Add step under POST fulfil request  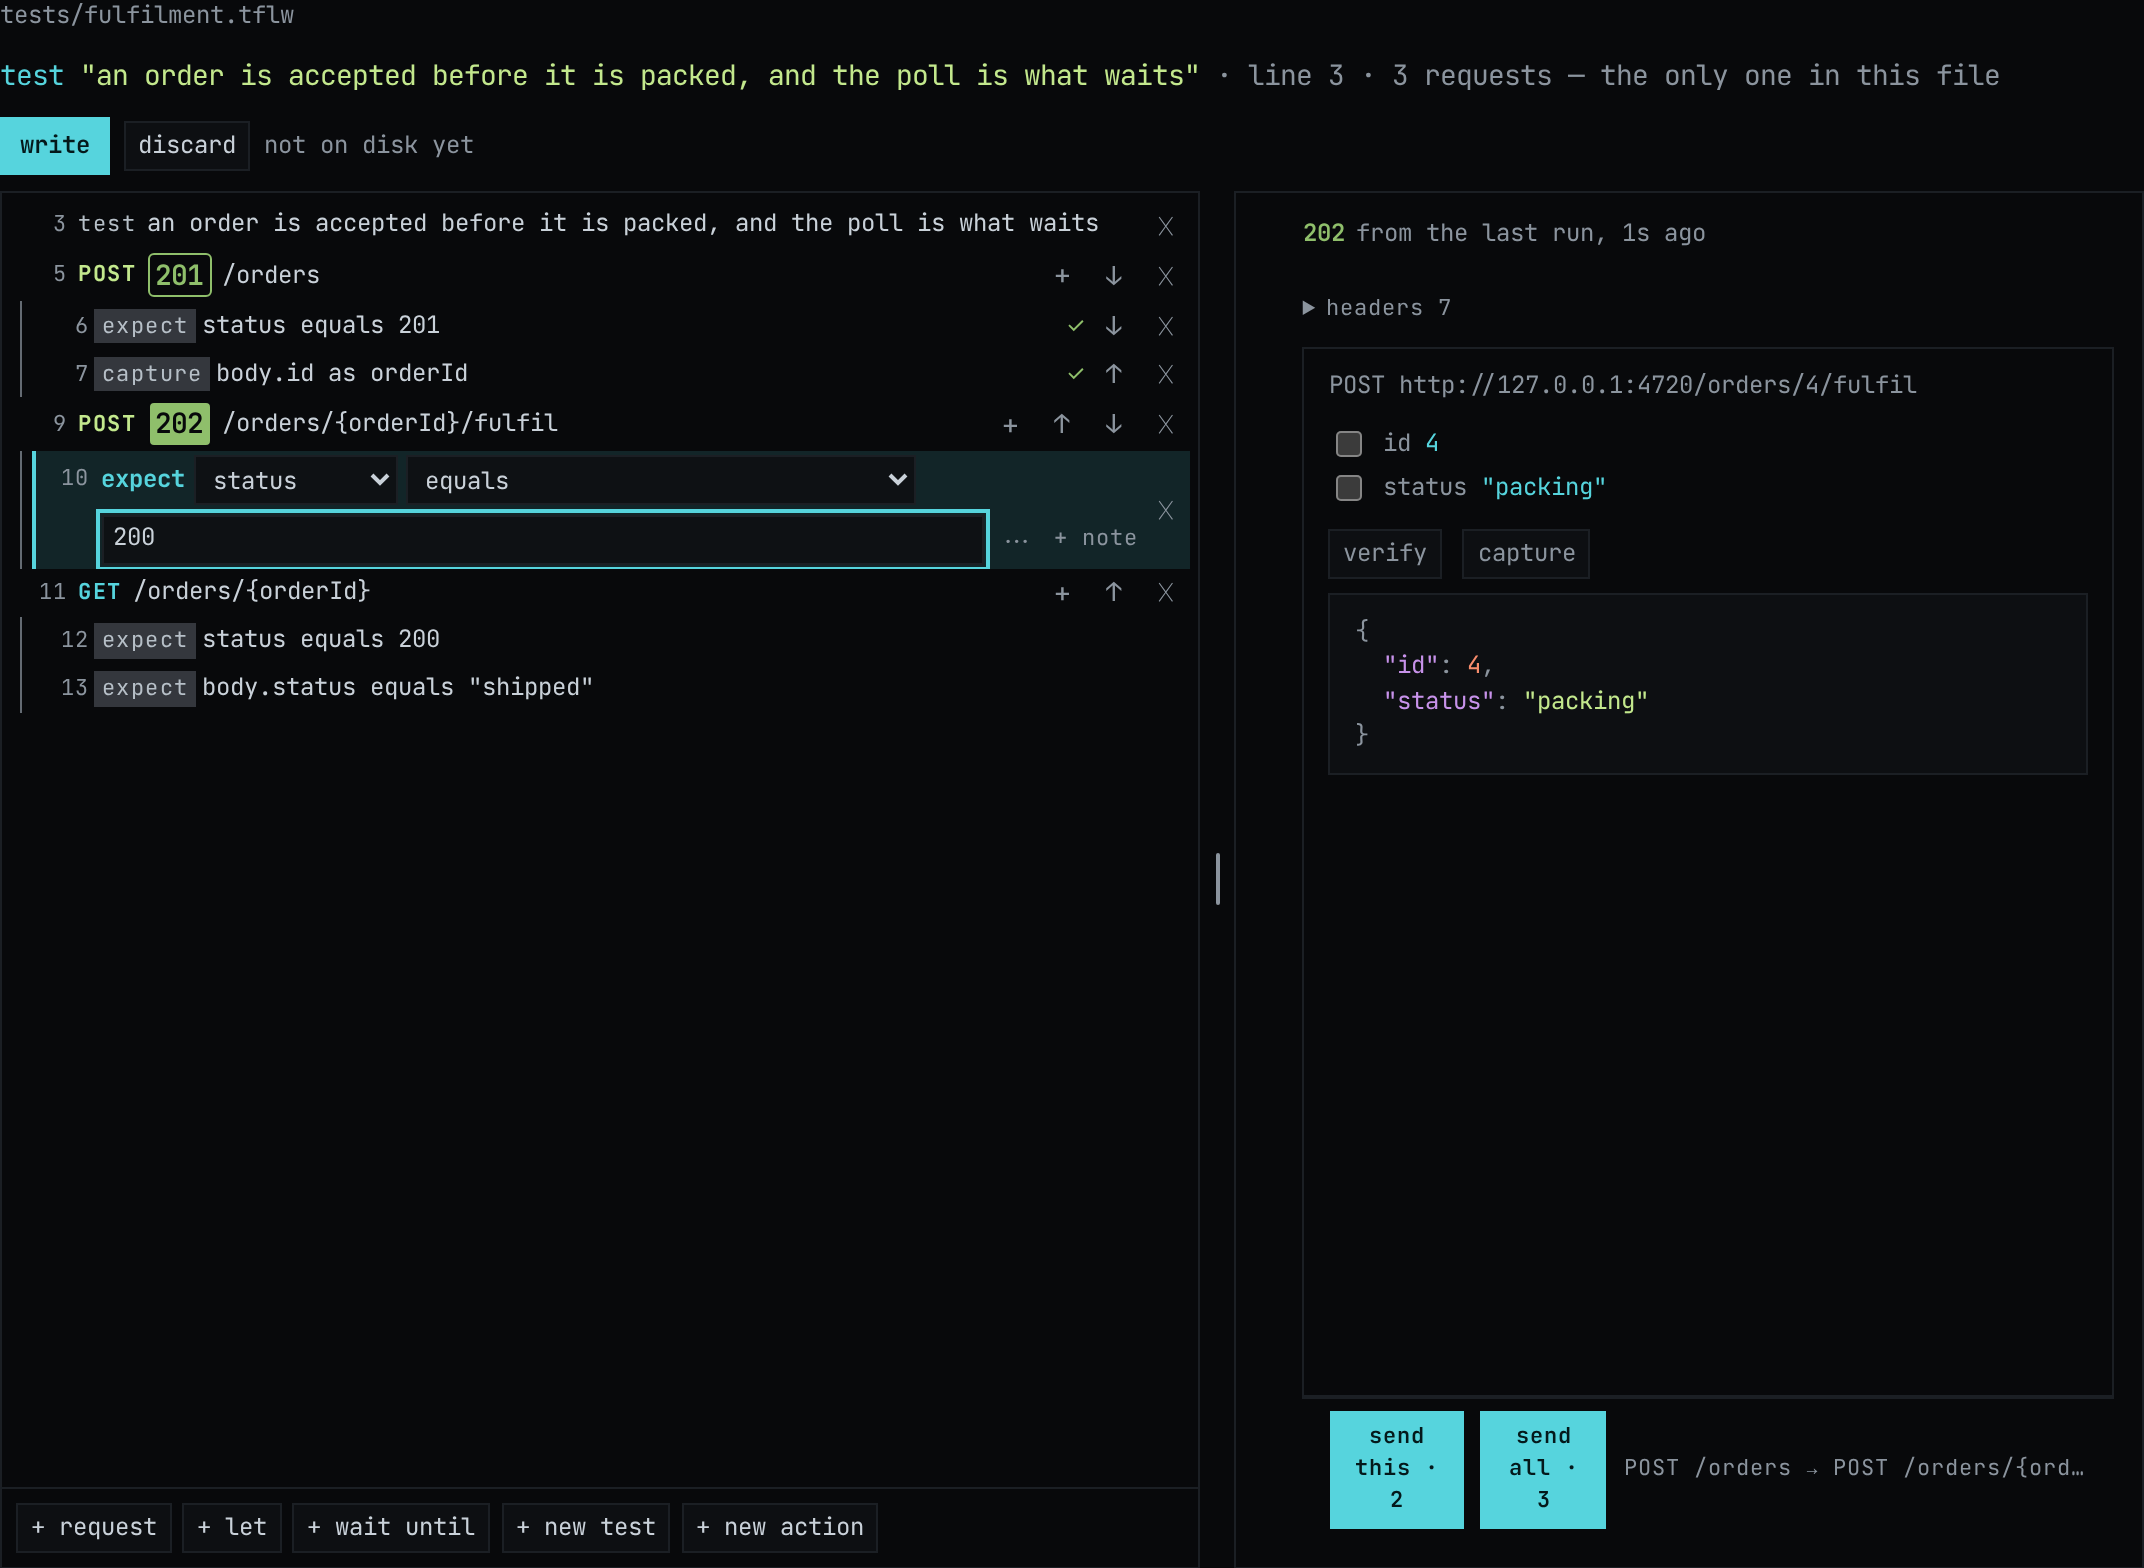coord(1010,425)
